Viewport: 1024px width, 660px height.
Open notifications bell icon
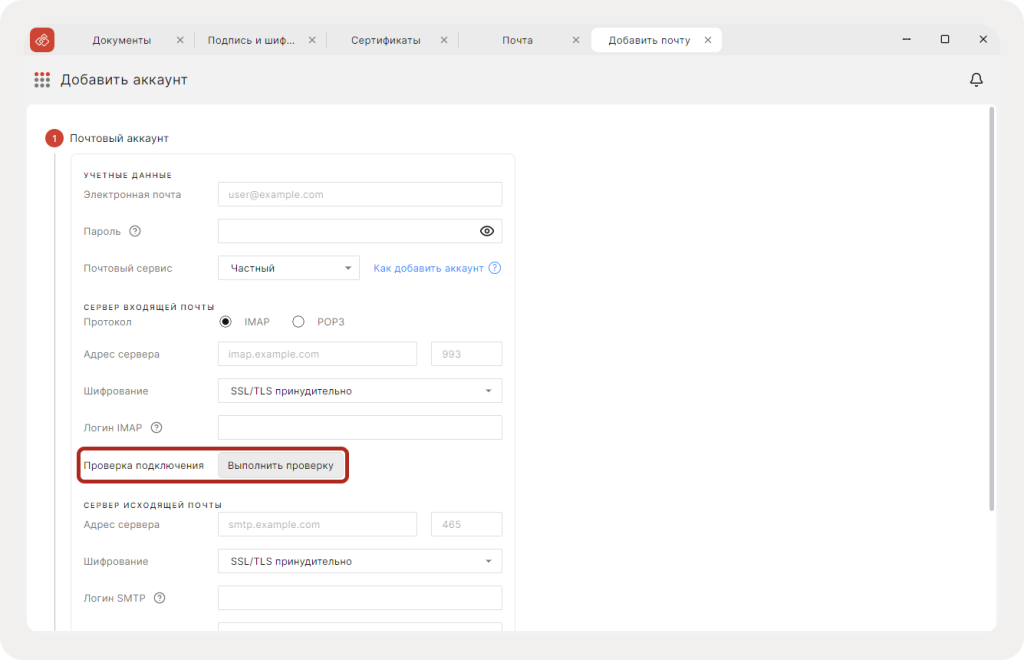(976, 80)
